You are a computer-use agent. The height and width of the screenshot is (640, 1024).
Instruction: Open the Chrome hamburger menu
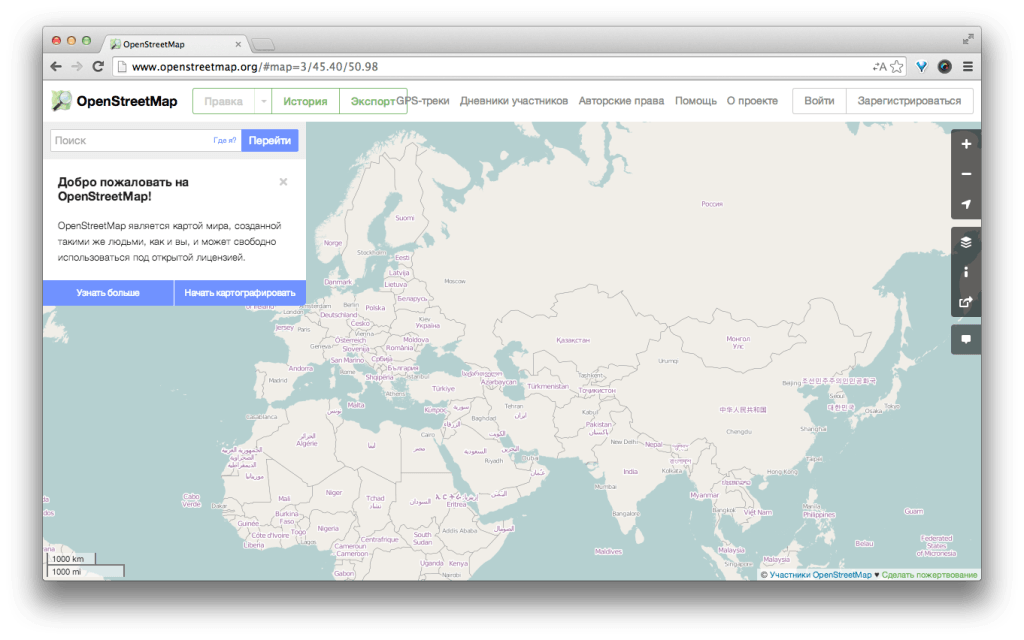(967, 67)
